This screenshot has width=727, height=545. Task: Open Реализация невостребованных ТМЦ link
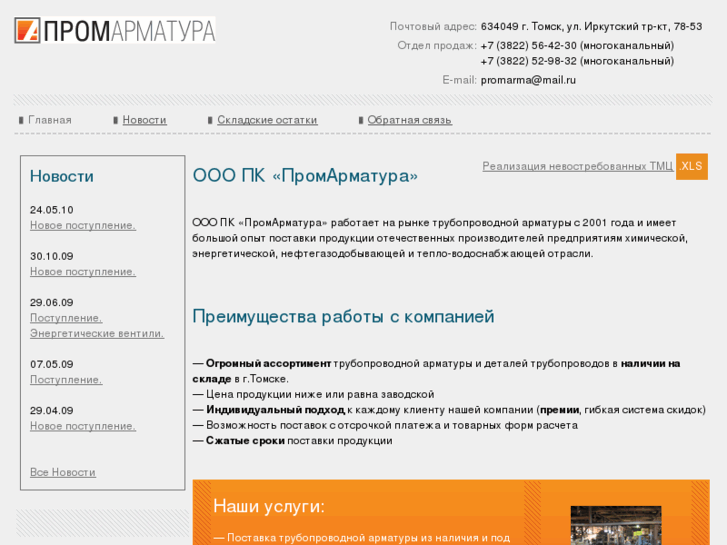pos(578,166)
